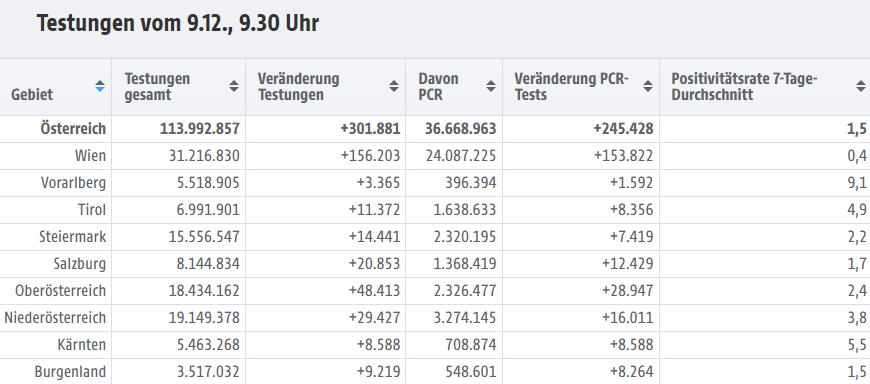The height and width of the screenshot is (384, 870).
Task: Click Oberösterreich row name
Action: [60, 291]
